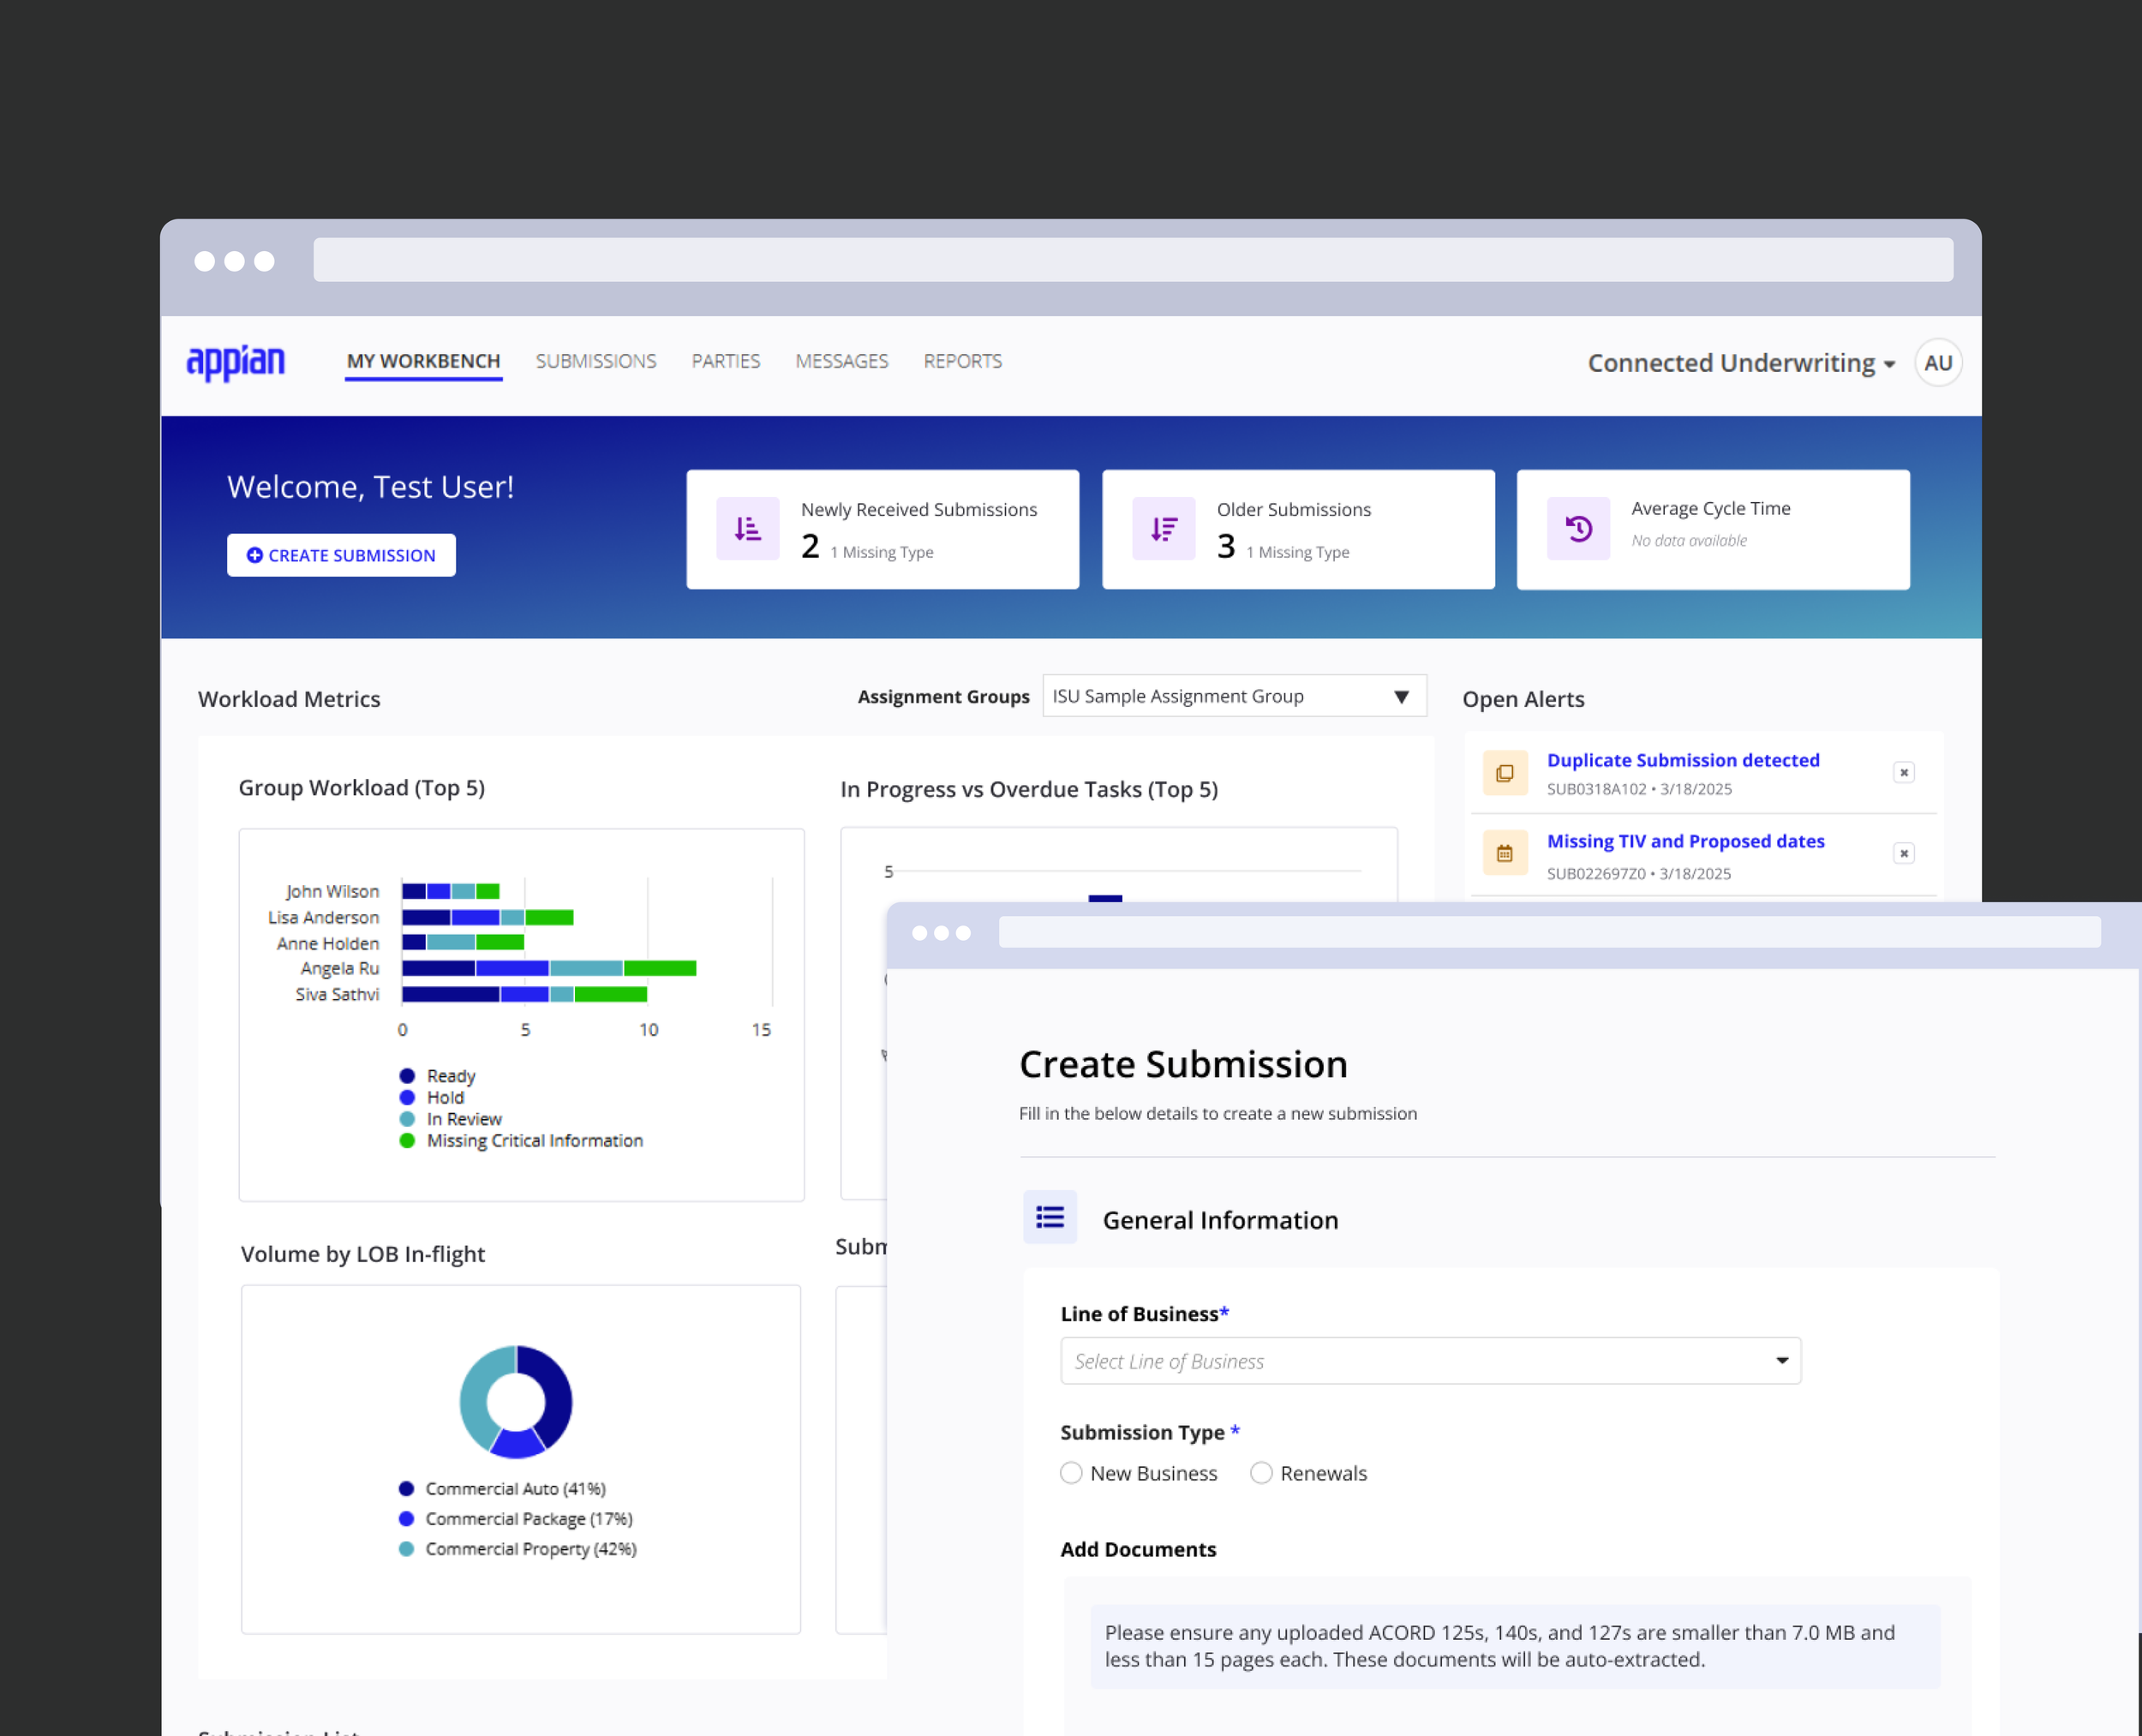Expand the Line of Business dropdown

click(x=1430, y=1360)
